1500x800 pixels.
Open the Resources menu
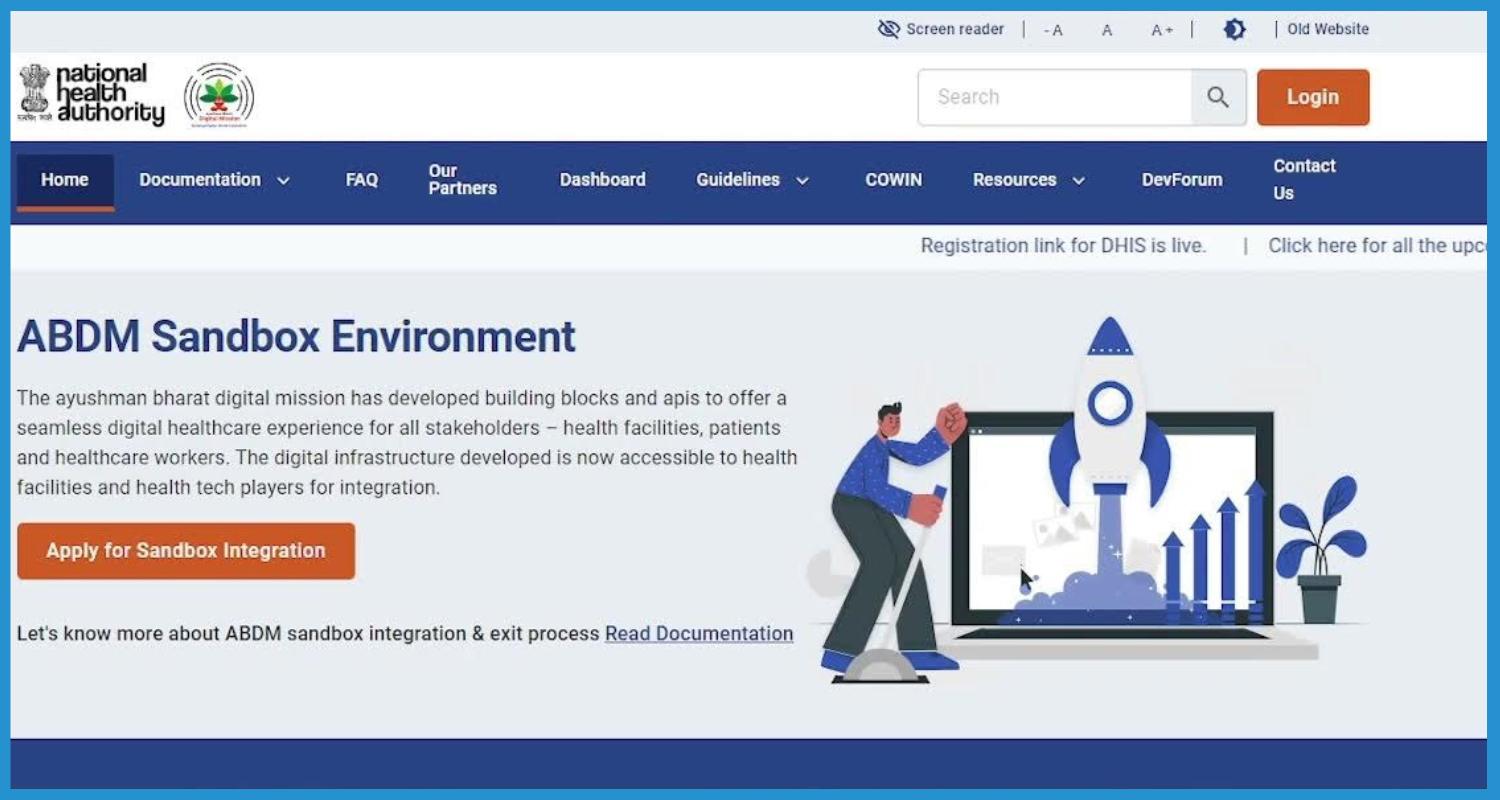point(1015,180)
